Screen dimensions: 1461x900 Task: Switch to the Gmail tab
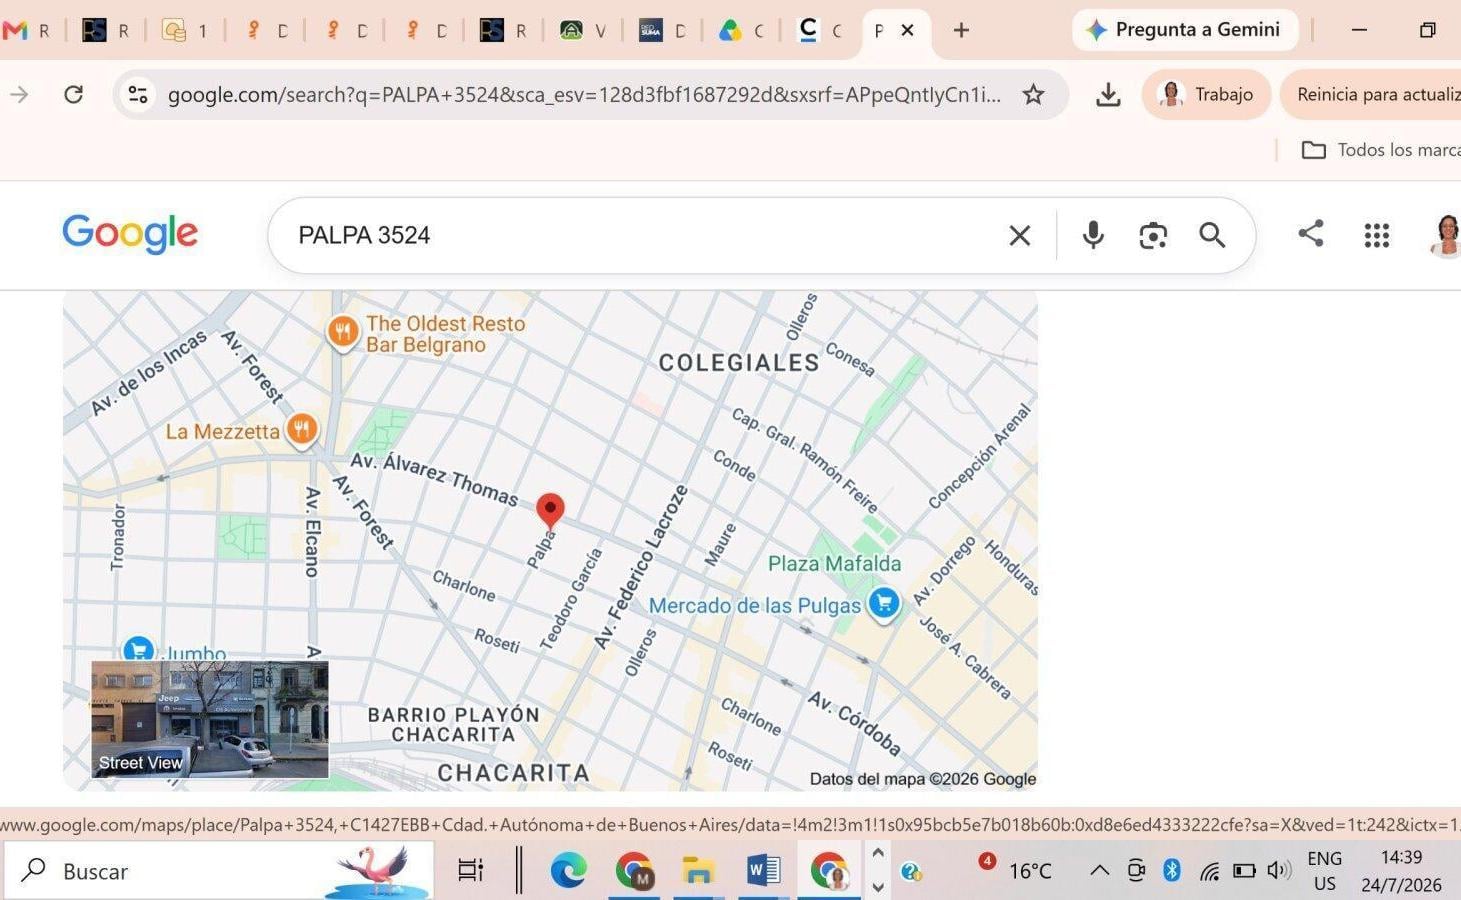tap(27, 31)
